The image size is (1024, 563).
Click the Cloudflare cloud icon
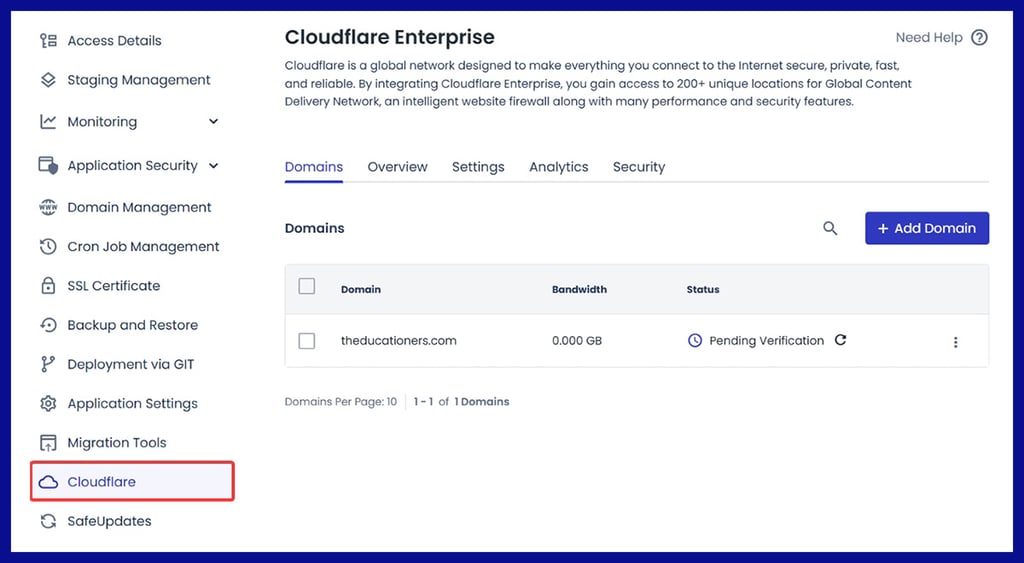[x=48, y=482]
